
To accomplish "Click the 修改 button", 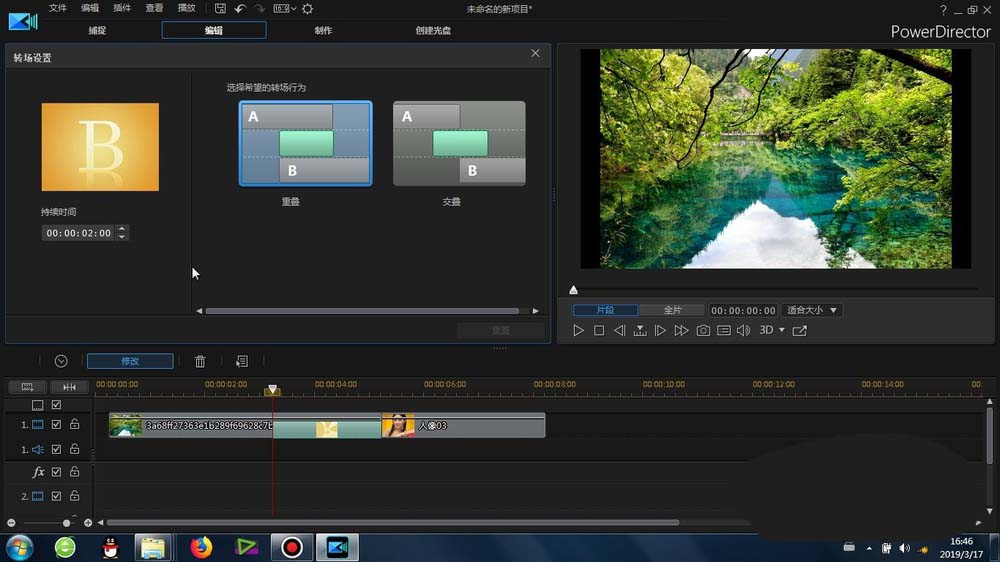I will click(x=130, y=361).
